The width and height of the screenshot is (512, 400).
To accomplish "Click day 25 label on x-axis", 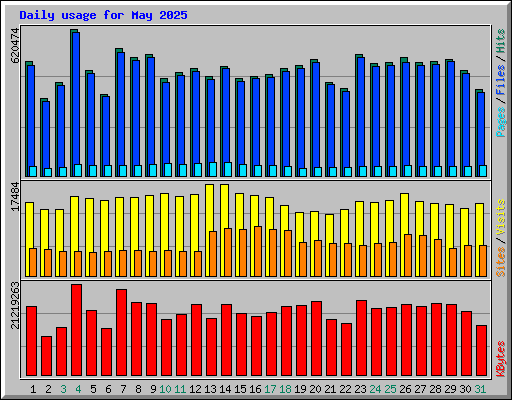I will click(x=390, y=389).
